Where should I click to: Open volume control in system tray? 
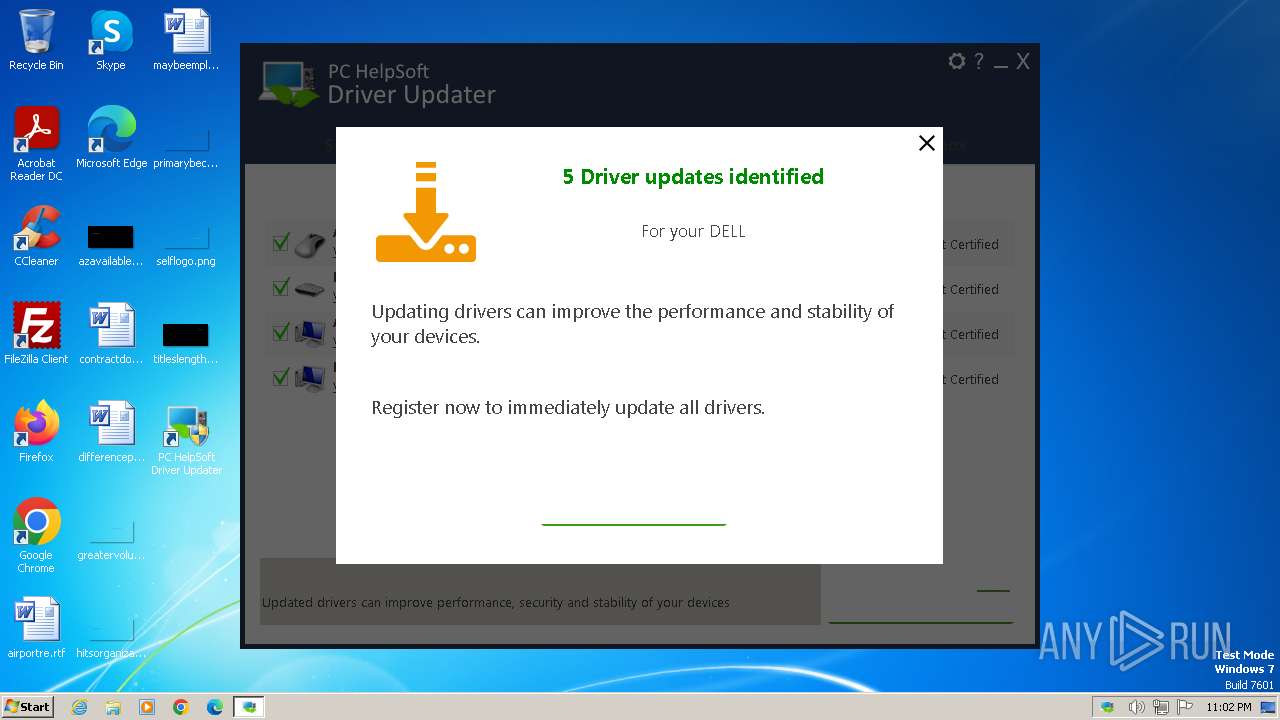tap(1136, 707)
